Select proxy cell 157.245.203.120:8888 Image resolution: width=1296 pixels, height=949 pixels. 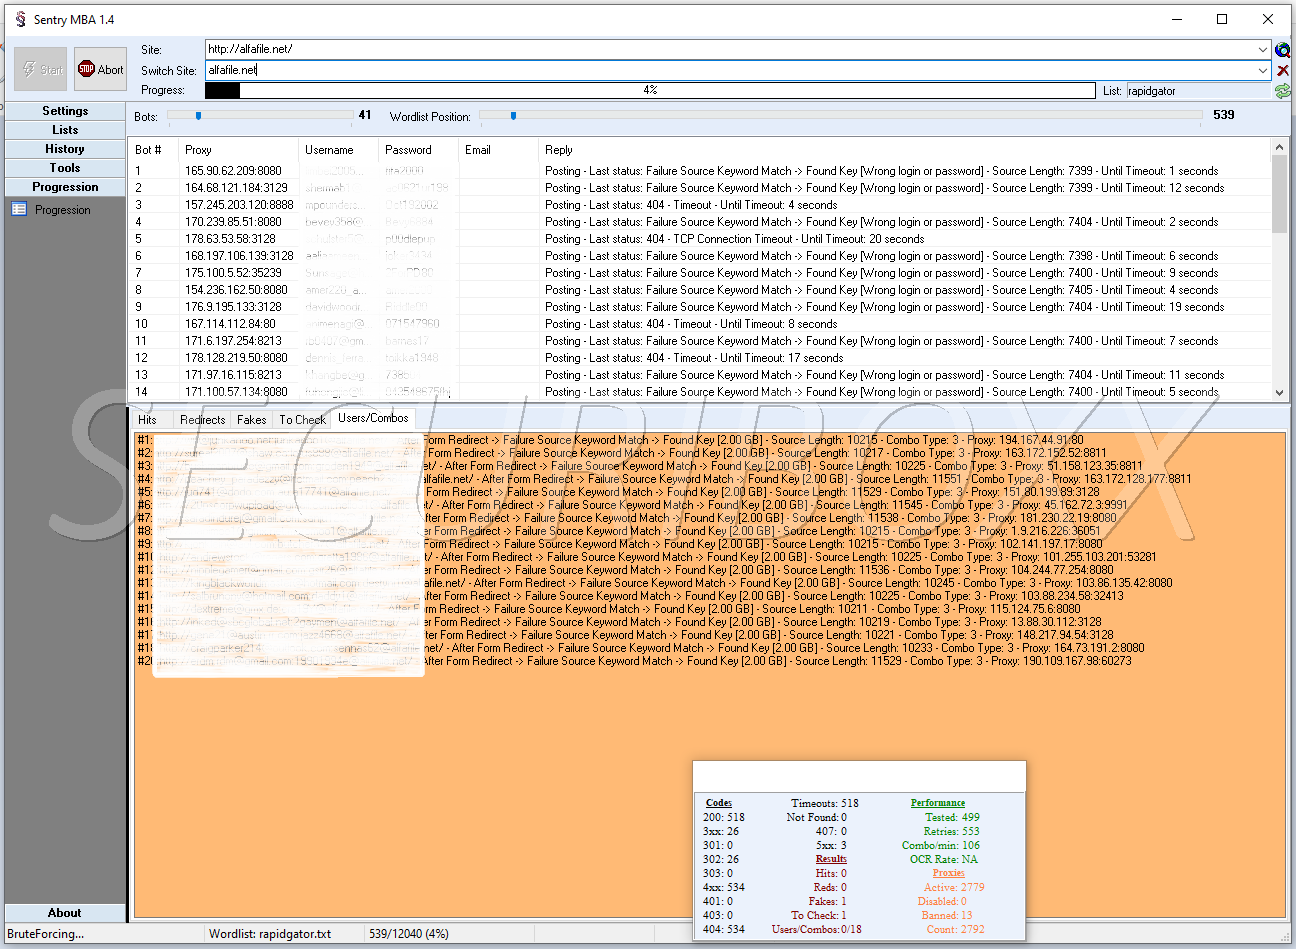pyautogui.click(x=239, y=205)
